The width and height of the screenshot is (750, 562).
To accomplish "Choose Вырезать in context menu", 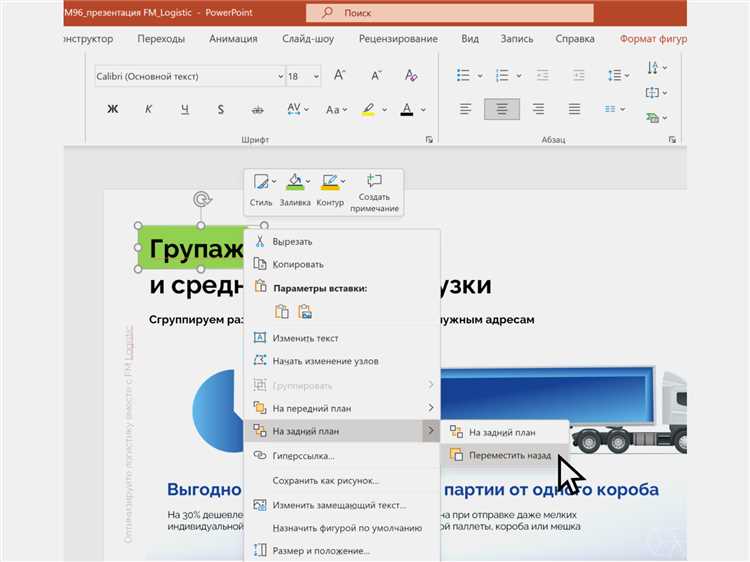I will click(x=342, y=242).
